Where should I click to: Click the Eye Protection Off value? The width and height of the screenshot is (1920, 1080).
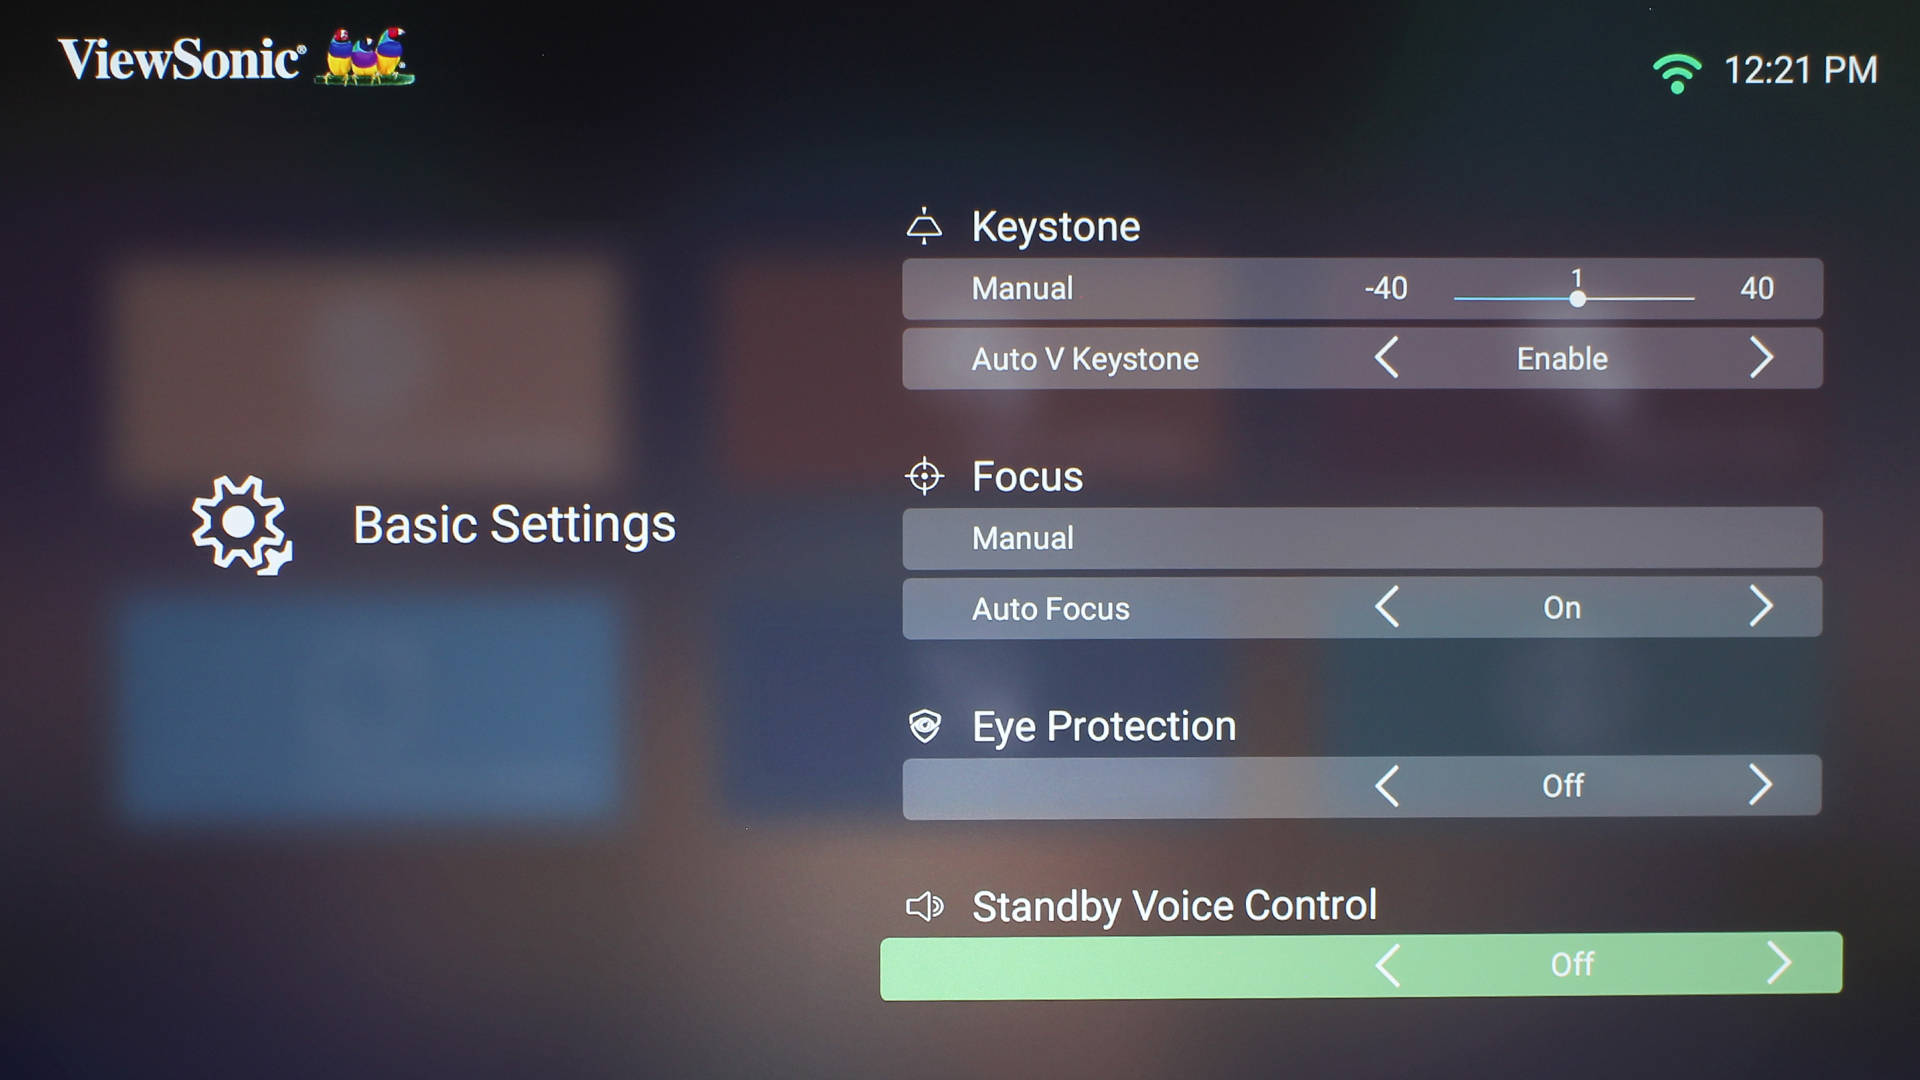[1563, 786]
